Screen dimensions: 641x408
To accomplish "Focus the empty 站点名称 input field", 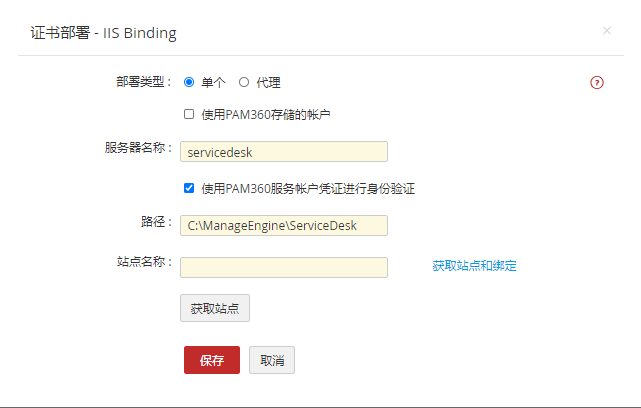I will pos(283,267).
